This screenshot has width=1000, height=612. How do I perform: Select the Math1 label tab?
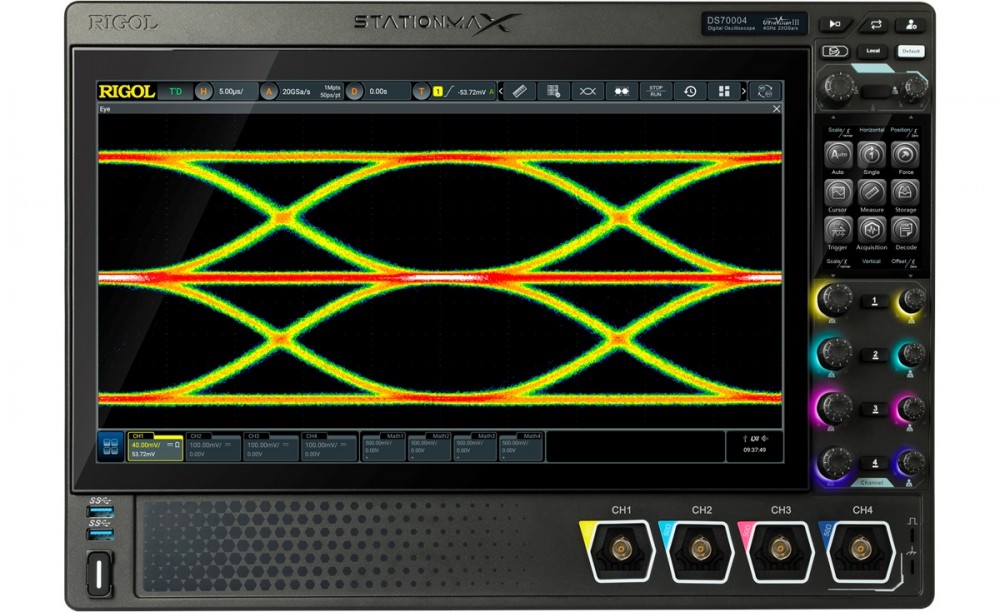tap(383, 448)
